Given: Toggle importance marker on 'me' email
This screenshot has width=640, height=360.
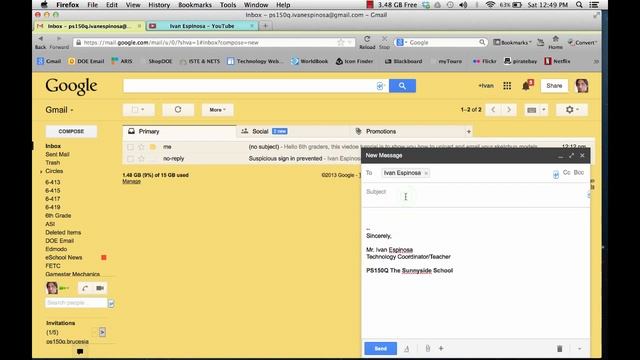Looking at the screenshot, I should coord(153,147).
